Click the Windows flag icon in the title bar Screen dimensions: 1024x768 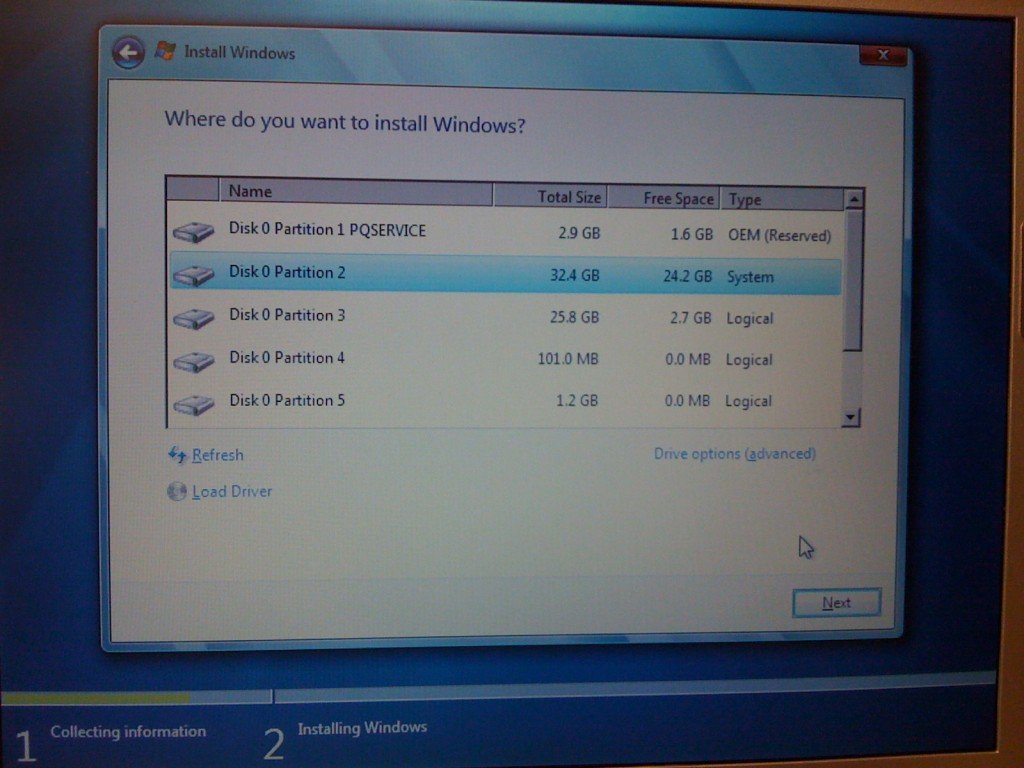[163, 51]
